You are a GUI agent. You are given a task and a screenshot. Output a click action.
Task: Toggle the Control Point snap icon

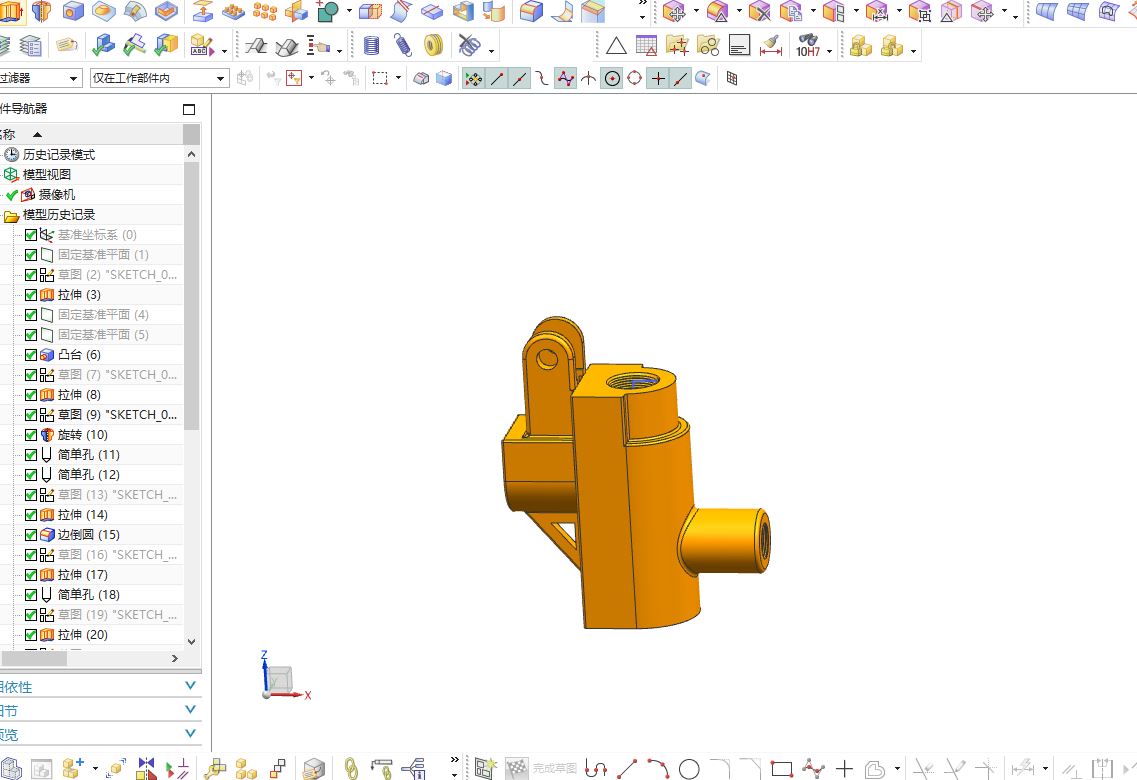[x=542, y=78]
